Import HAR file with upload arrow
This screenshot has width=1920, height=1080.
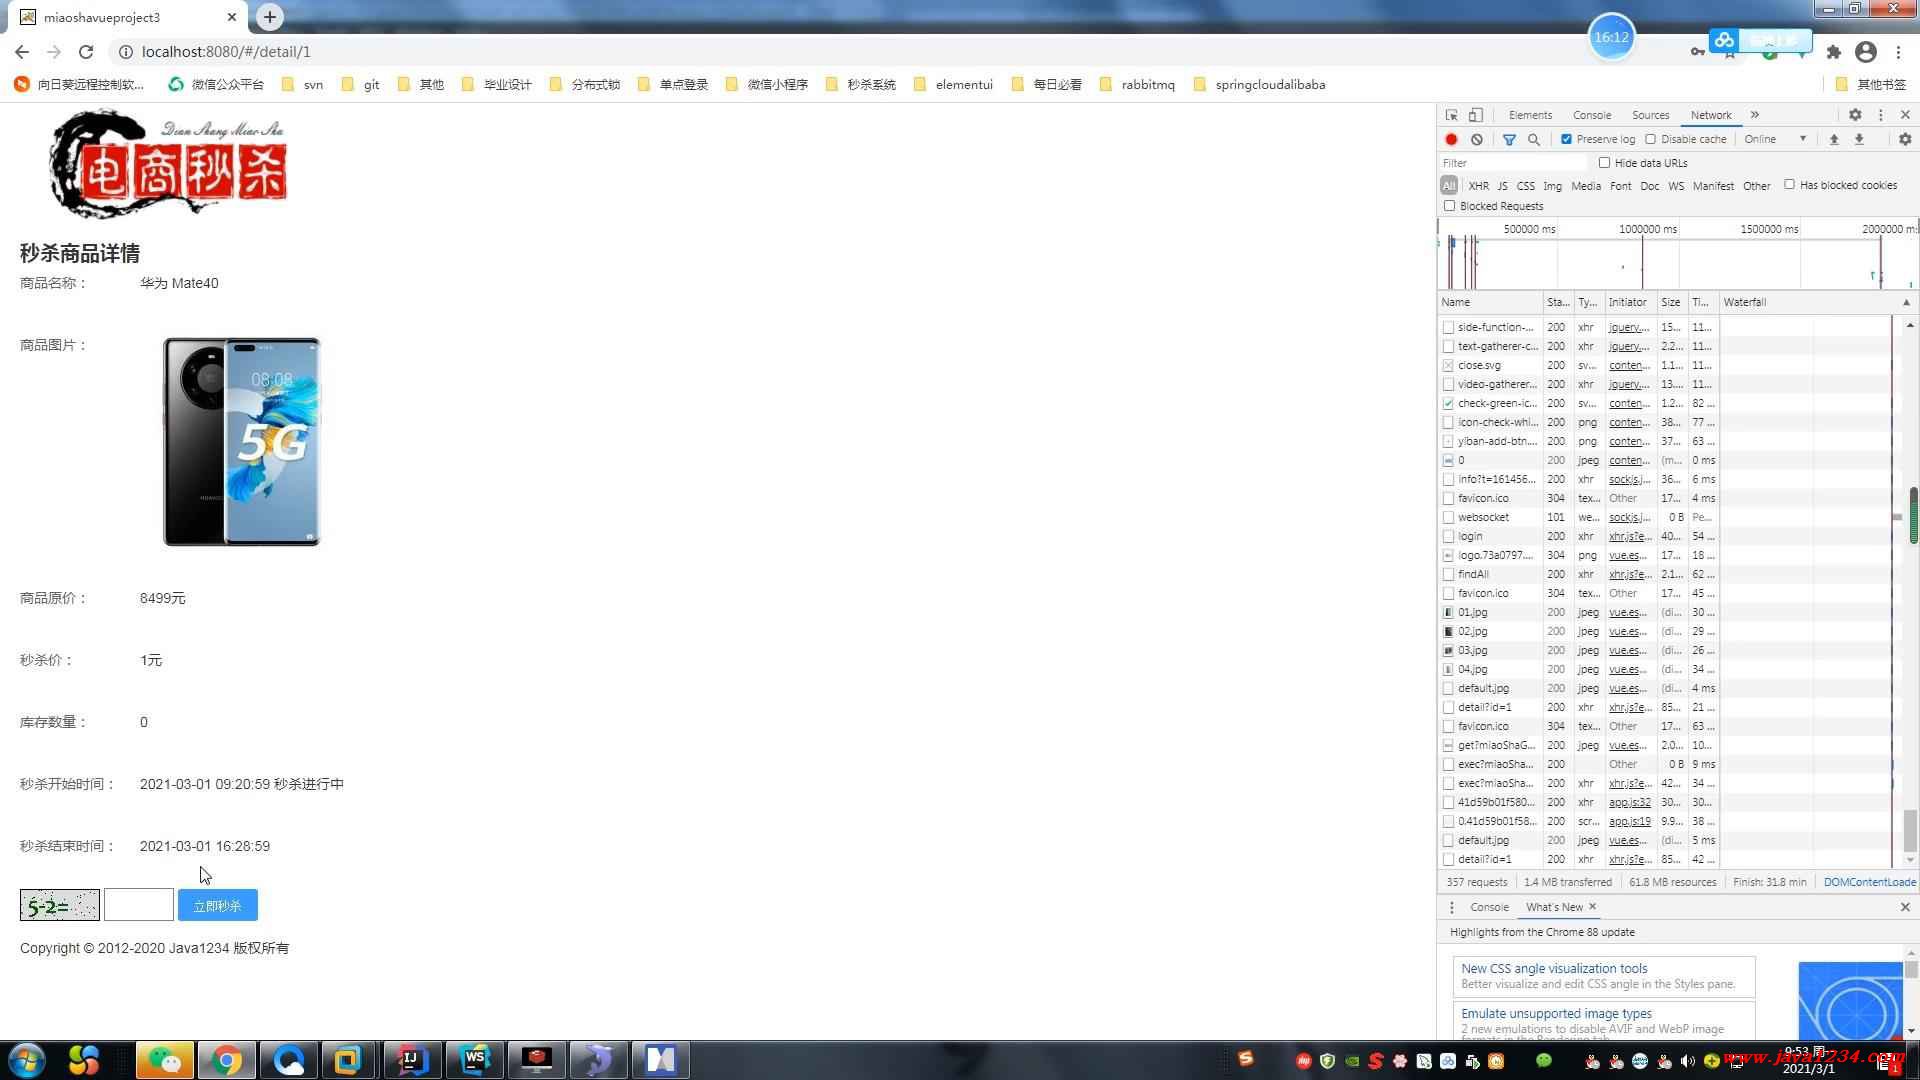click(x=1834, y=139)
